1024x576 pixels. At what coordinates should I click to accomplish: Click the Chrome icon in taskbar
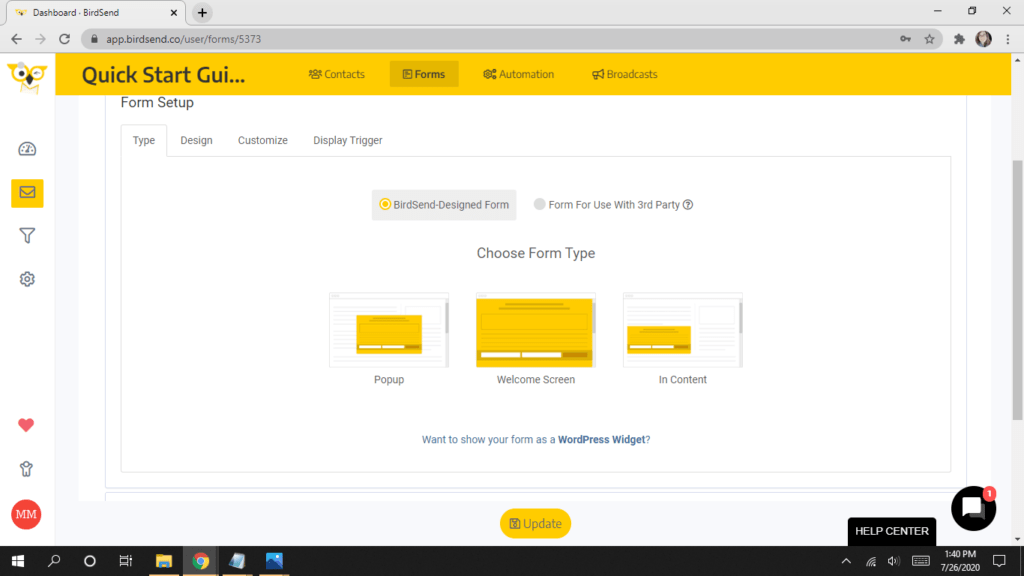(200, 561)
